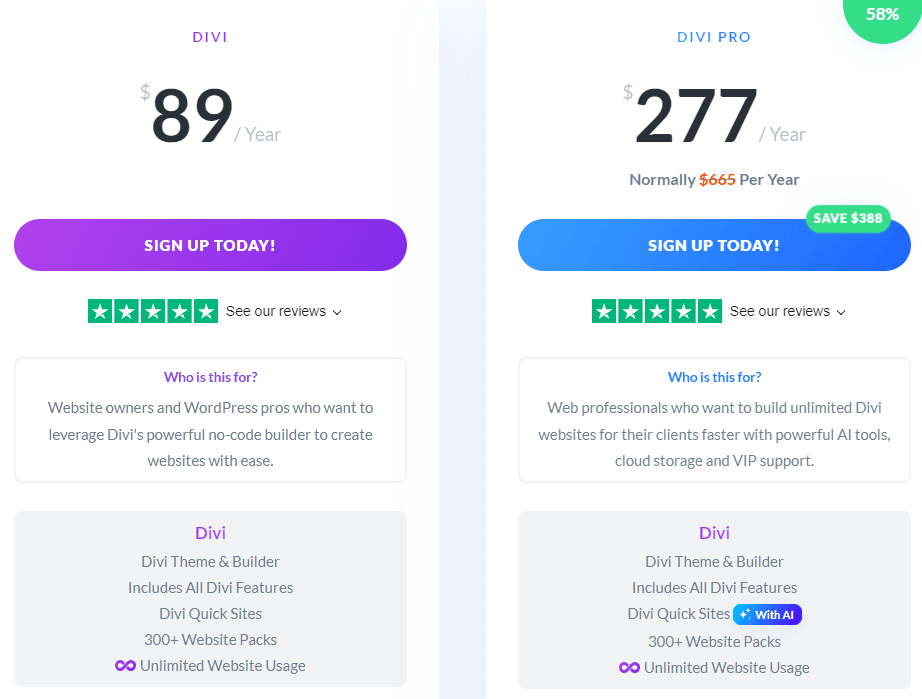Screen dimensions: 922x699
Task: Select the DIVI plan heading
Action: click(210, 37)
